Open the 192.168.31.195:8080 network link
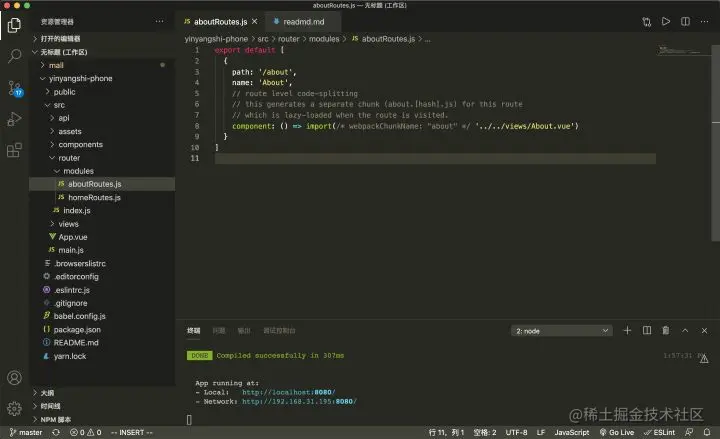Image resolution: width=720 pixels, height=439 pixels. click(299, 401)
